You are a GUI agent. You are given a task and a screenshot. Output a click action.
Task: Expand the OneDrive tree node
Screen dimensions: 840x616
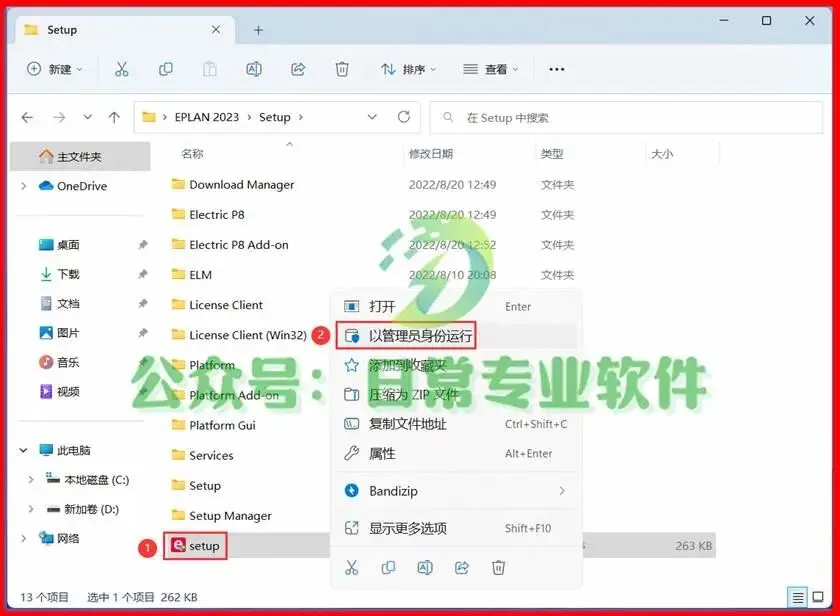click(24, 186)
